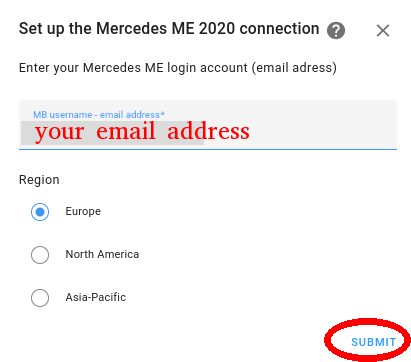Click the dialog title 'Set up the Mercedes ME 2020 connection'
The image size is (411, 362).
click(169, 29)
